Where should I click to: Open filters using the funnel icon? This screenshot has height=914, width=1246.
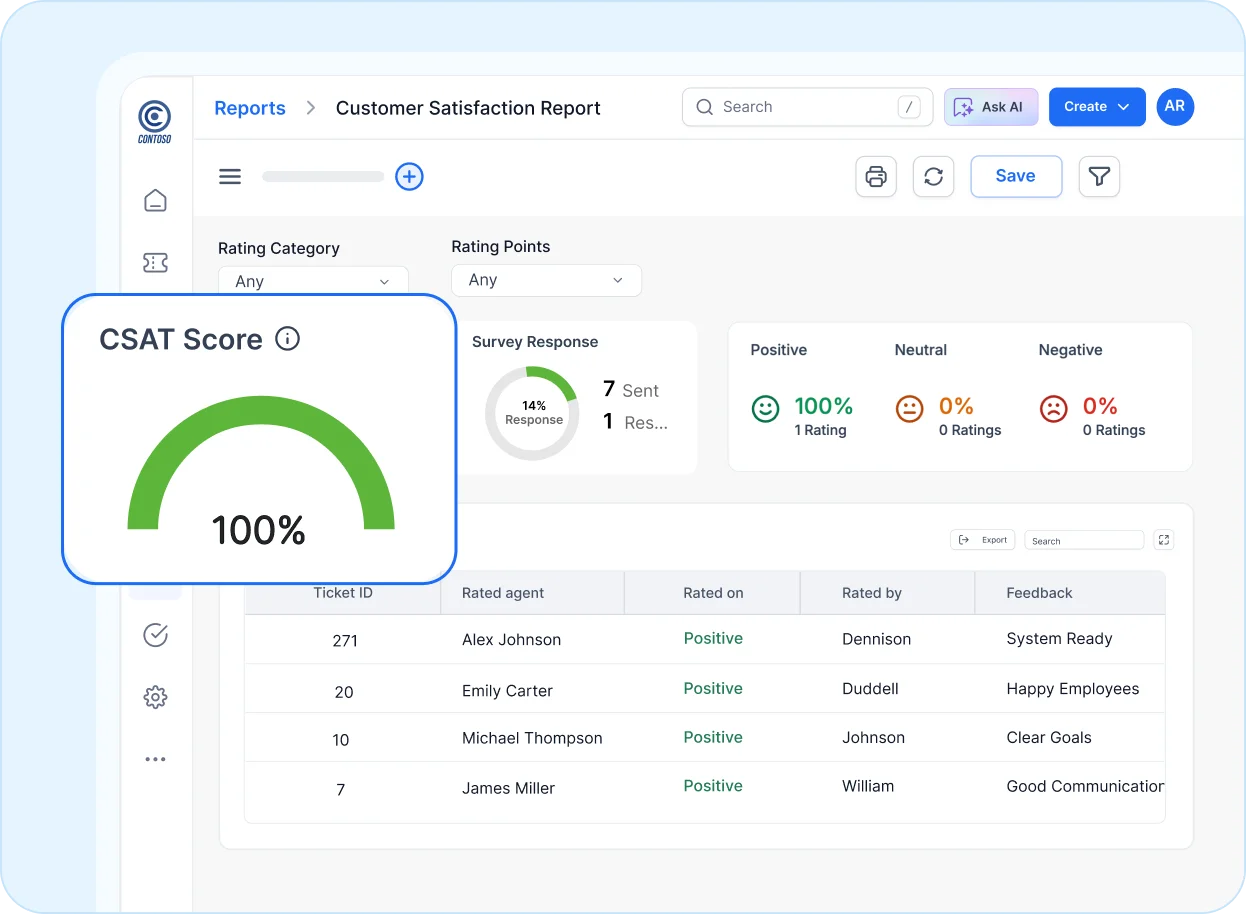[x=1099, y=176]
